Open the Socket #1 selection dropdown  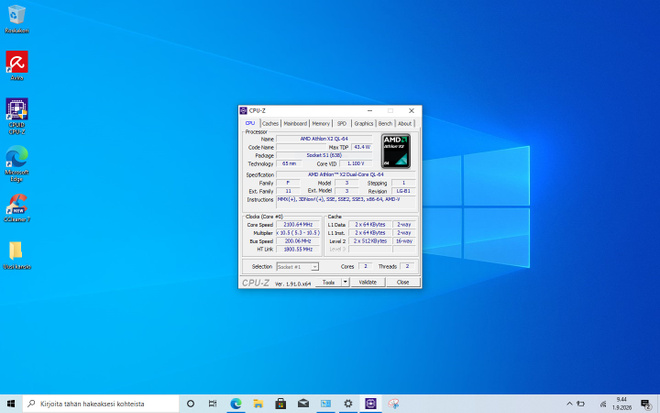click(298, 267)
